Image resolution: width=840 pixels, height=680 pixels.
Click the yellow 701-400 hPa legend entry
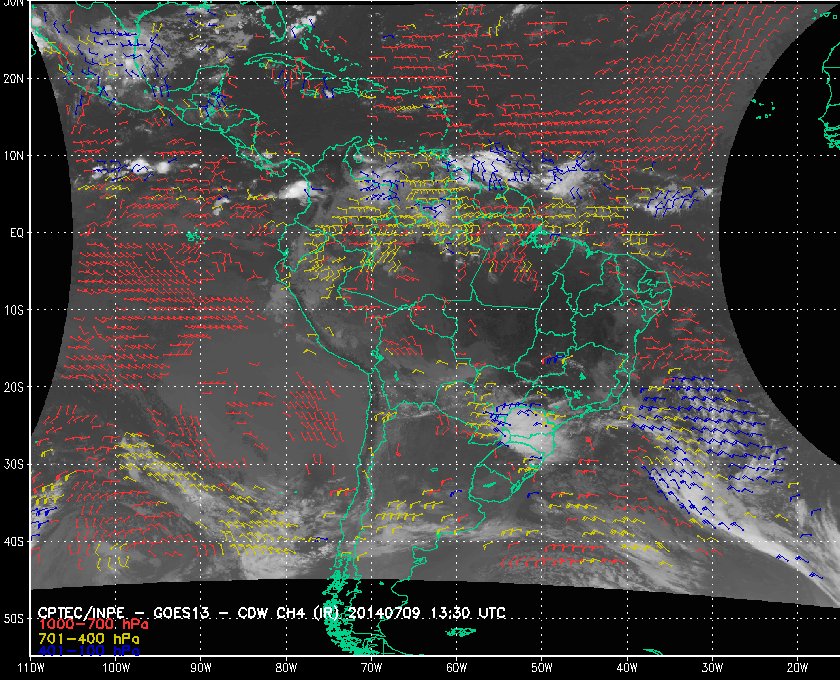[x=88, y=639]
